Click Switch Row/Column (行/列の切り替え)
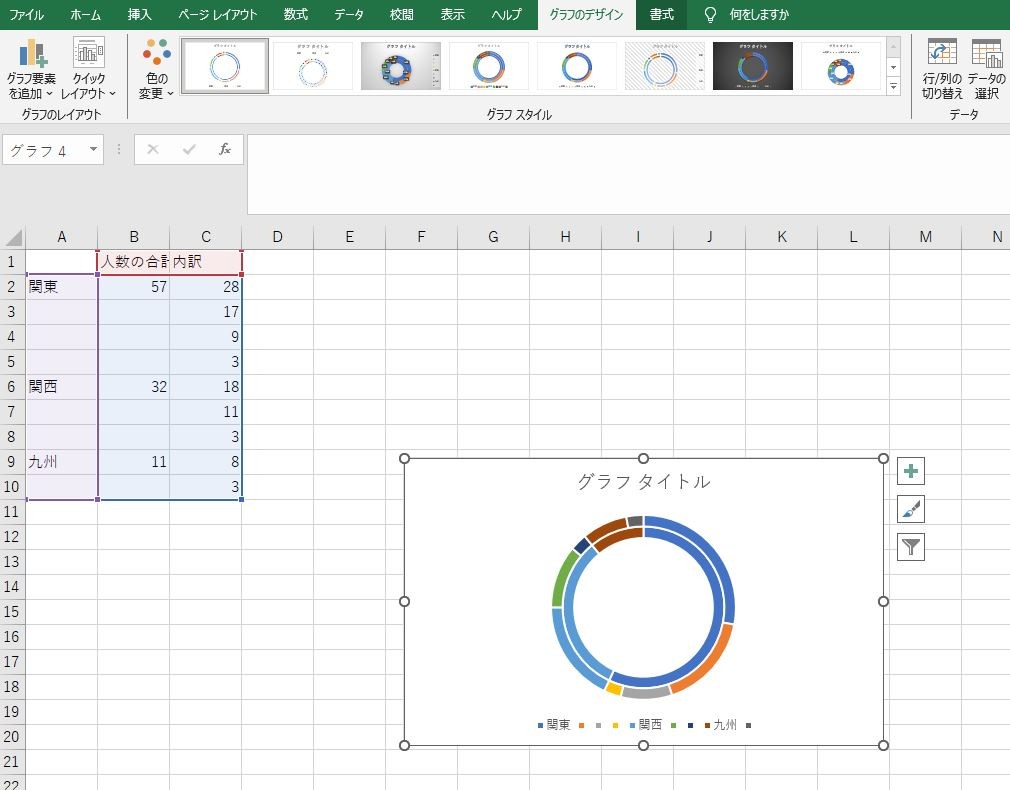 [x=942, y=68]
